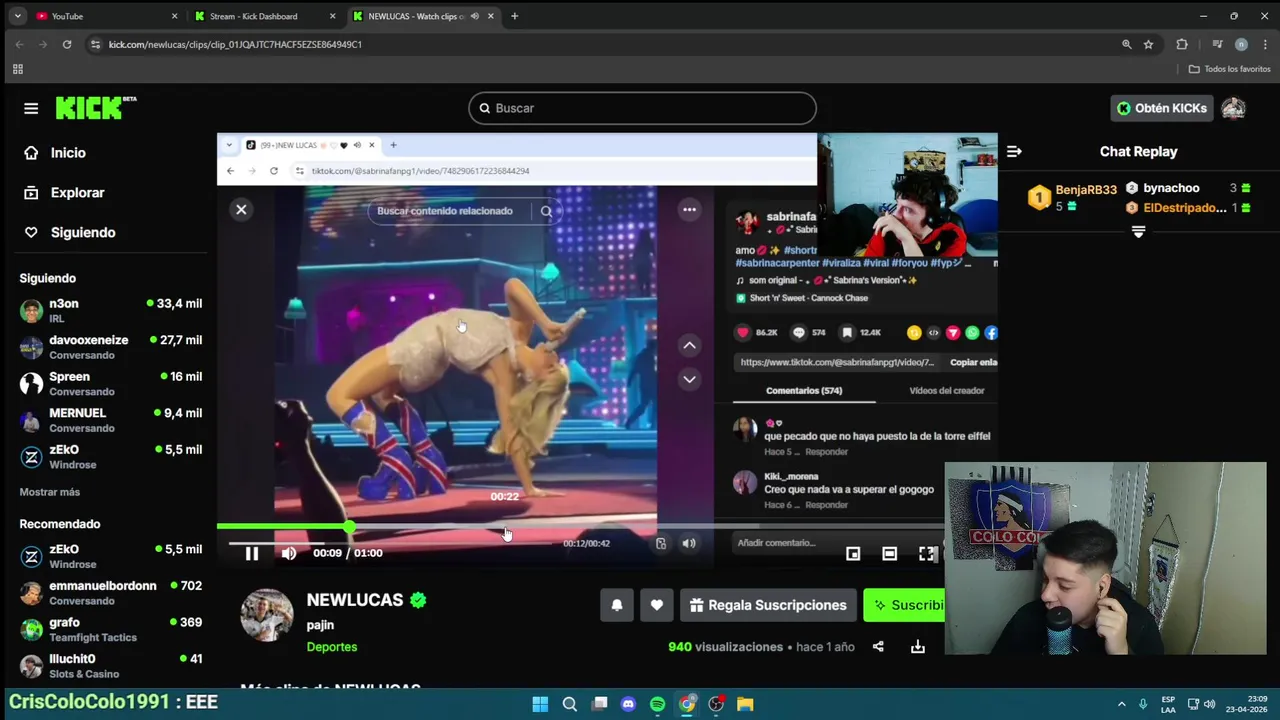1280x720 pixels.
Task: Open the Kick hamburger menu
Action: [x=31, y=108]
